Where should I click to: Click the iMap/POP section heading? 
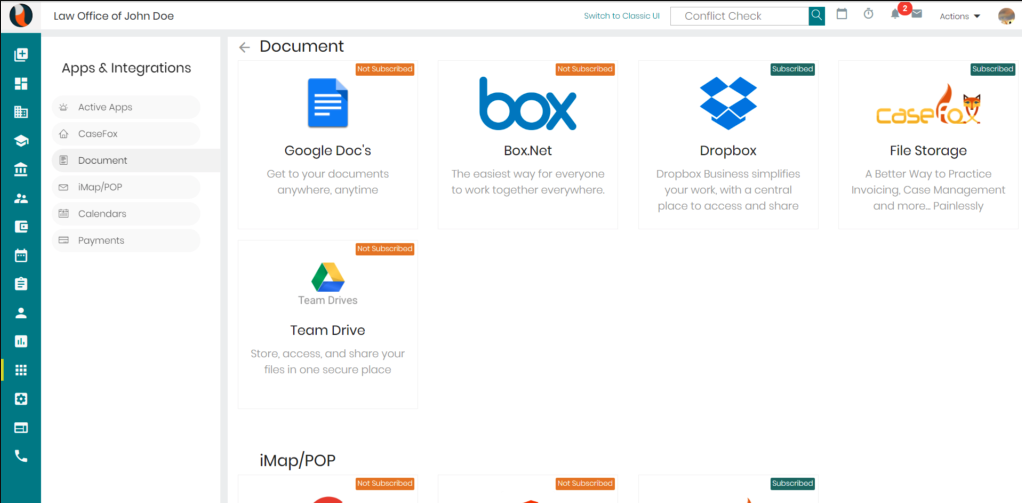[x=298, y=461]
